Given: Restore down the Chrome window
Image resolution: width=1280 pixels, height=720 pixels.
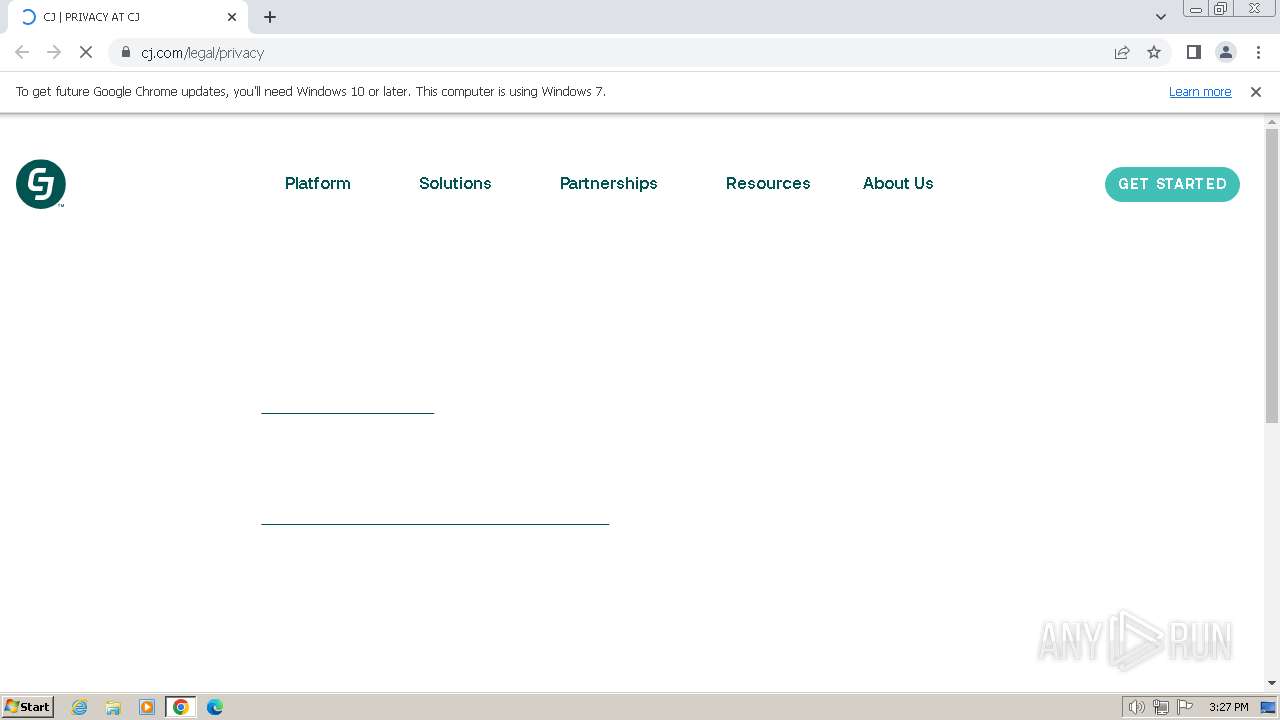Looking at the screenshot, I should click(1221, 9).
